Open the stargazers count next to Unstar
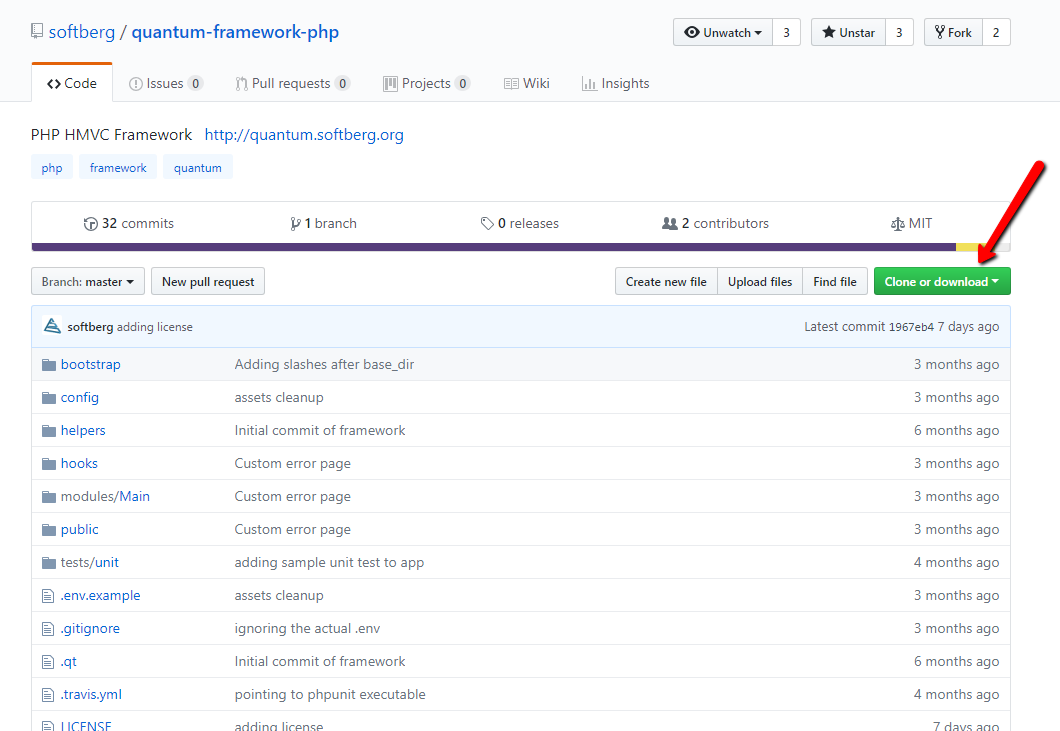Viewport: 1060px width, 731px height. coord(899,32)
